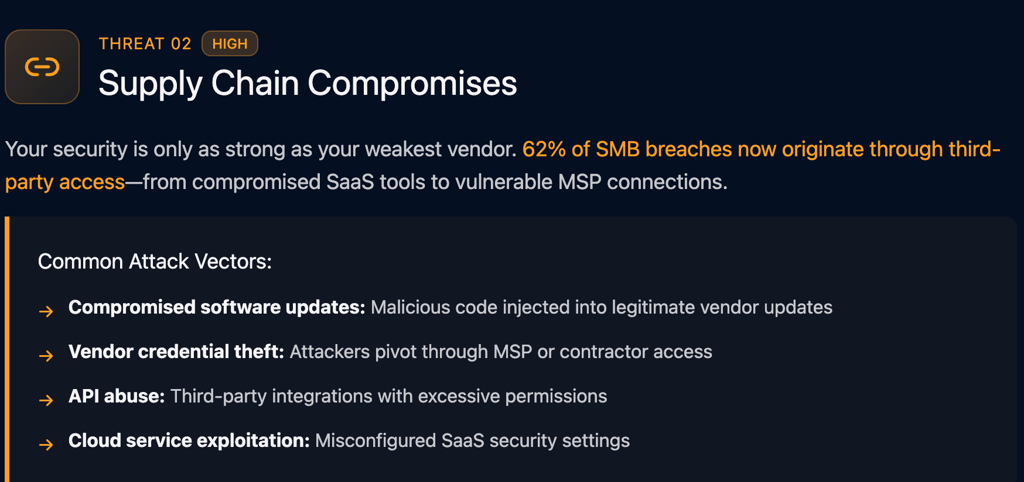Select the bold Compromised software updates label

(216, 307)
